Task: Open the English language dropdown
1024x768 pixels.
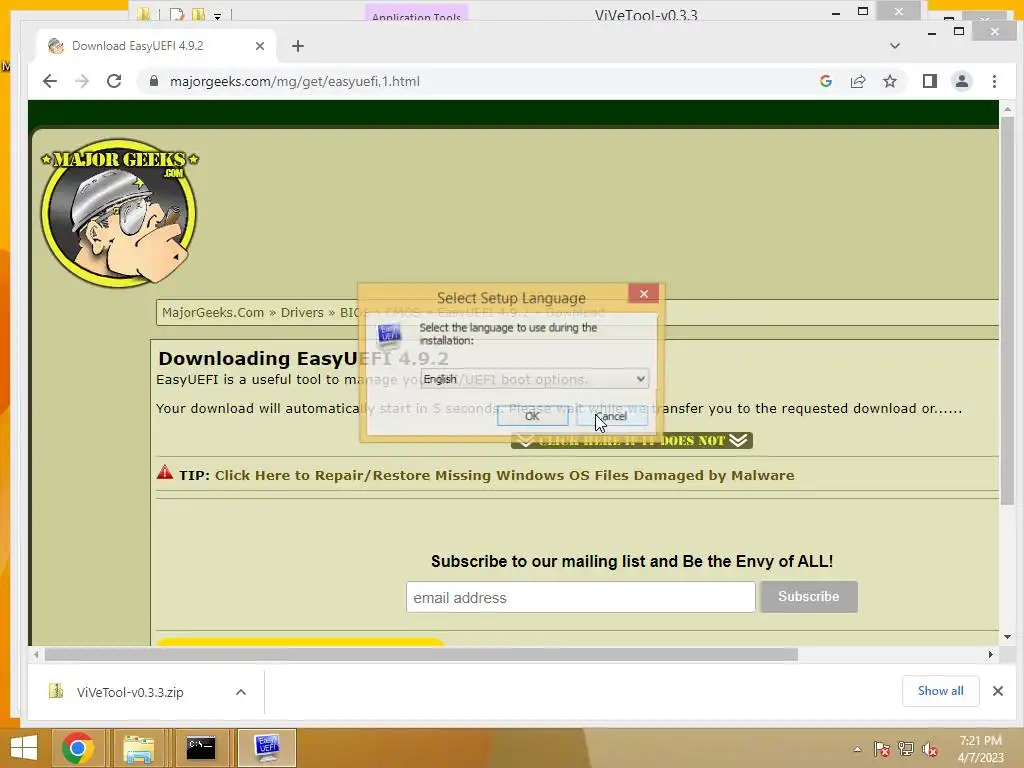Action: click(534, 379)
